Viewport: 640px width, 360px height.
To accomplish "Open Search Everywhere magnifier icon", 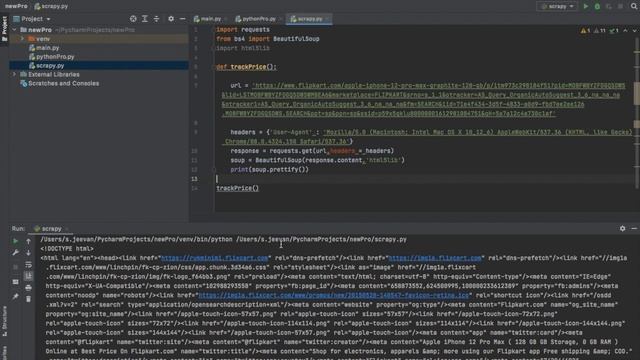I will pyautogui.click(x=634, y=6).
